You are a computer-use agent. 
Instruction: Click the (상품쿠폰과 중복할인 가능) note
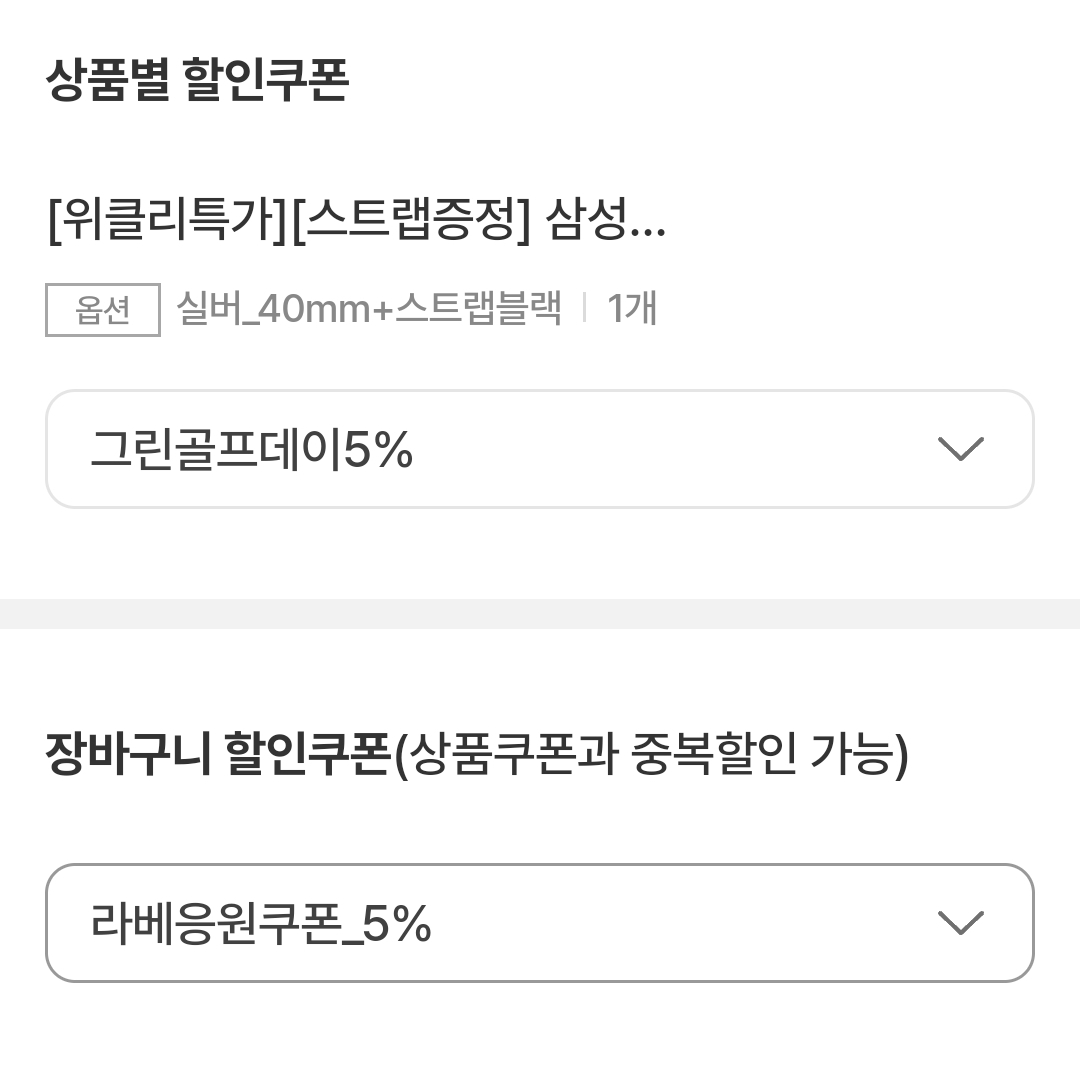pyautogui.click(x=652, y=755)
